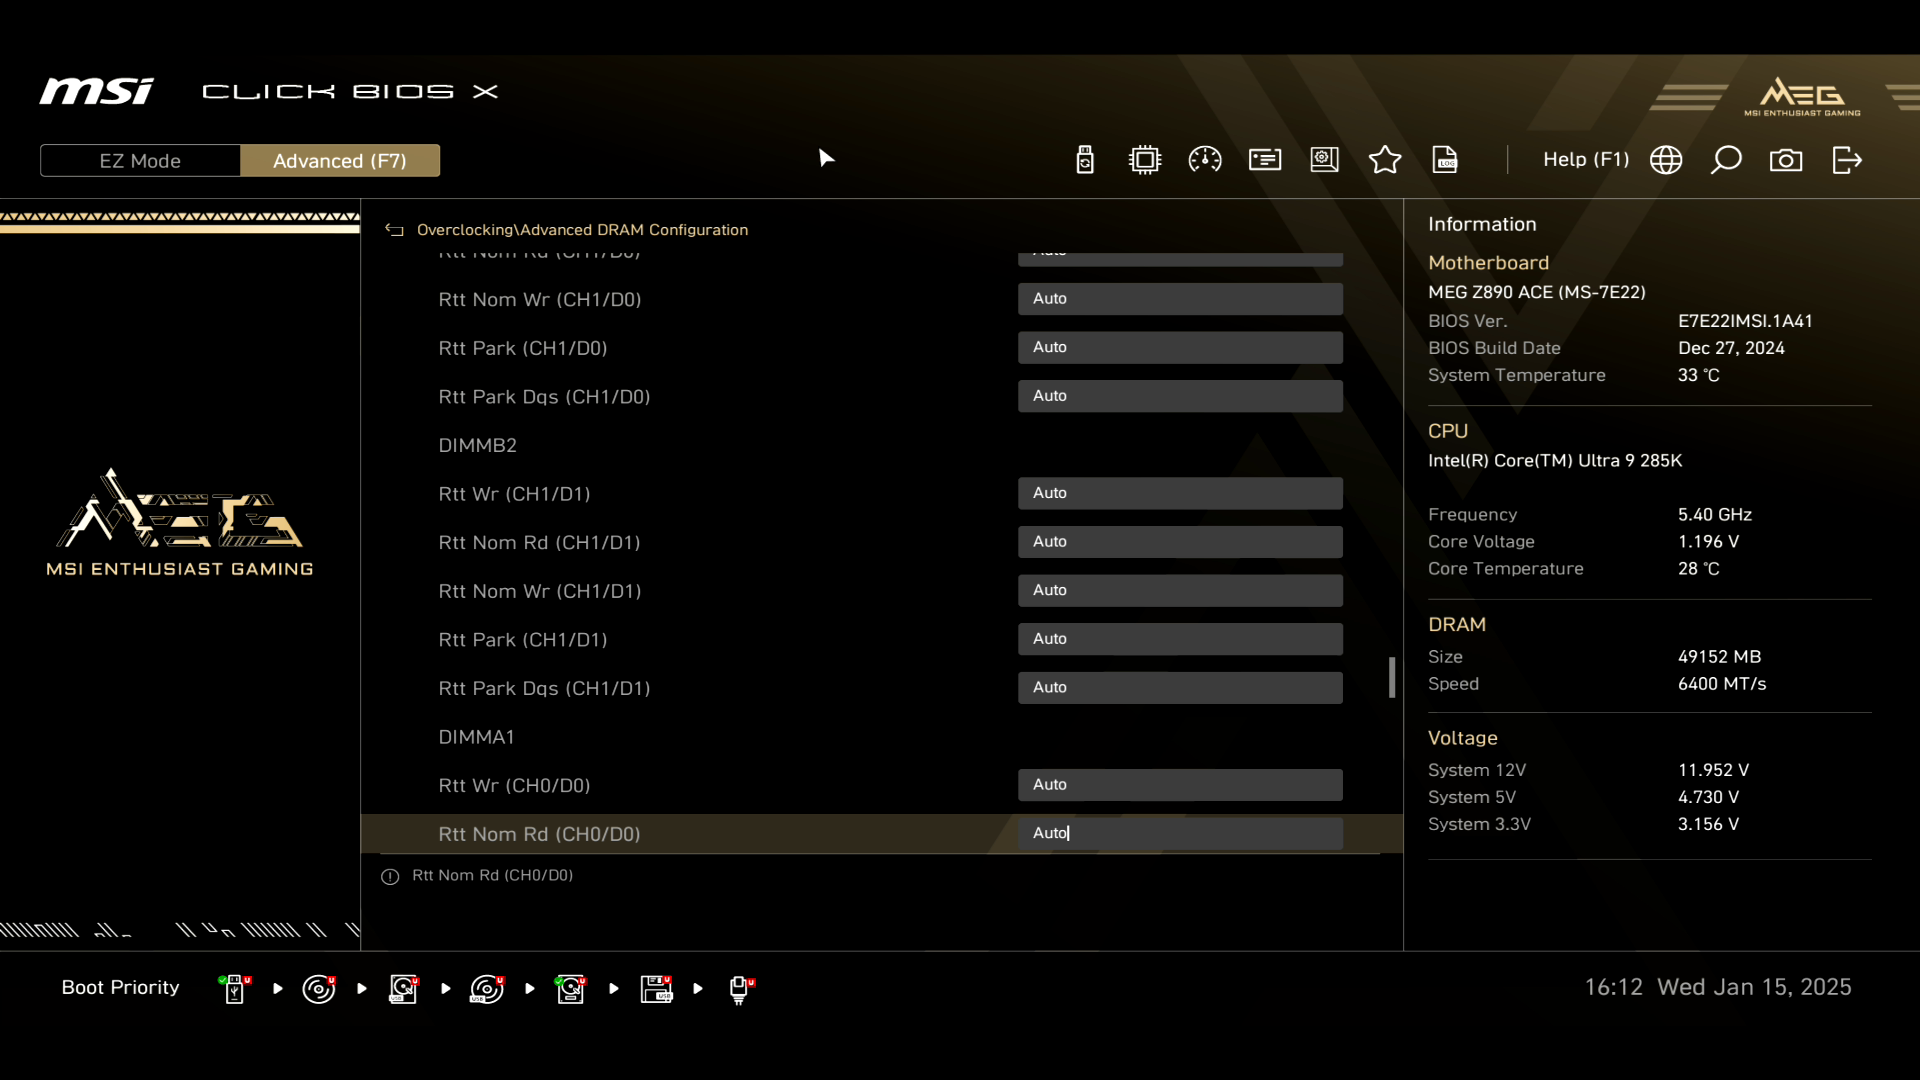This screenshot has height=1080, width=1920.
Task: Open the M-Flash USB update icon
Action: (1085, 160)
